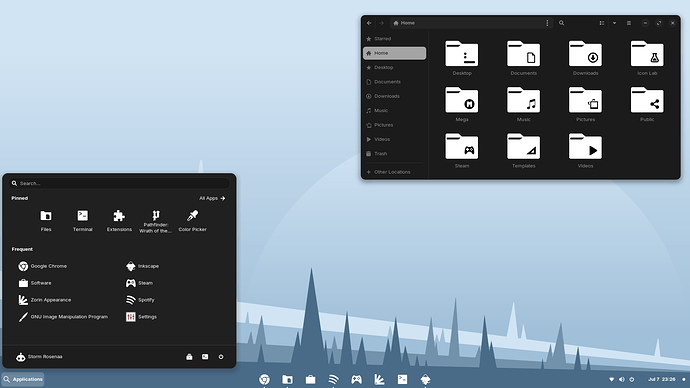The height and width of the screenshot is (388, 690).
Task: Select the Videos folder in Files
Action: (x=585, y=151)
